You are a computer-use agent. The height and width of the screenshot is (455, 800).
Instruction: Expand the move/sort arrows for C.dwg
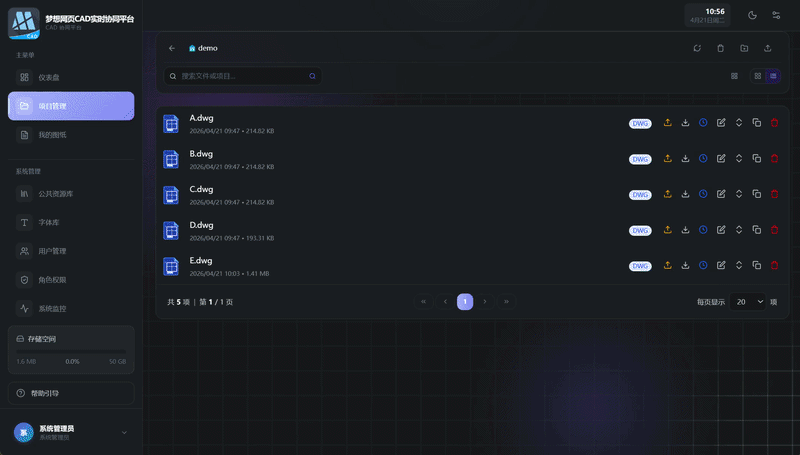(x=739, y=194)
